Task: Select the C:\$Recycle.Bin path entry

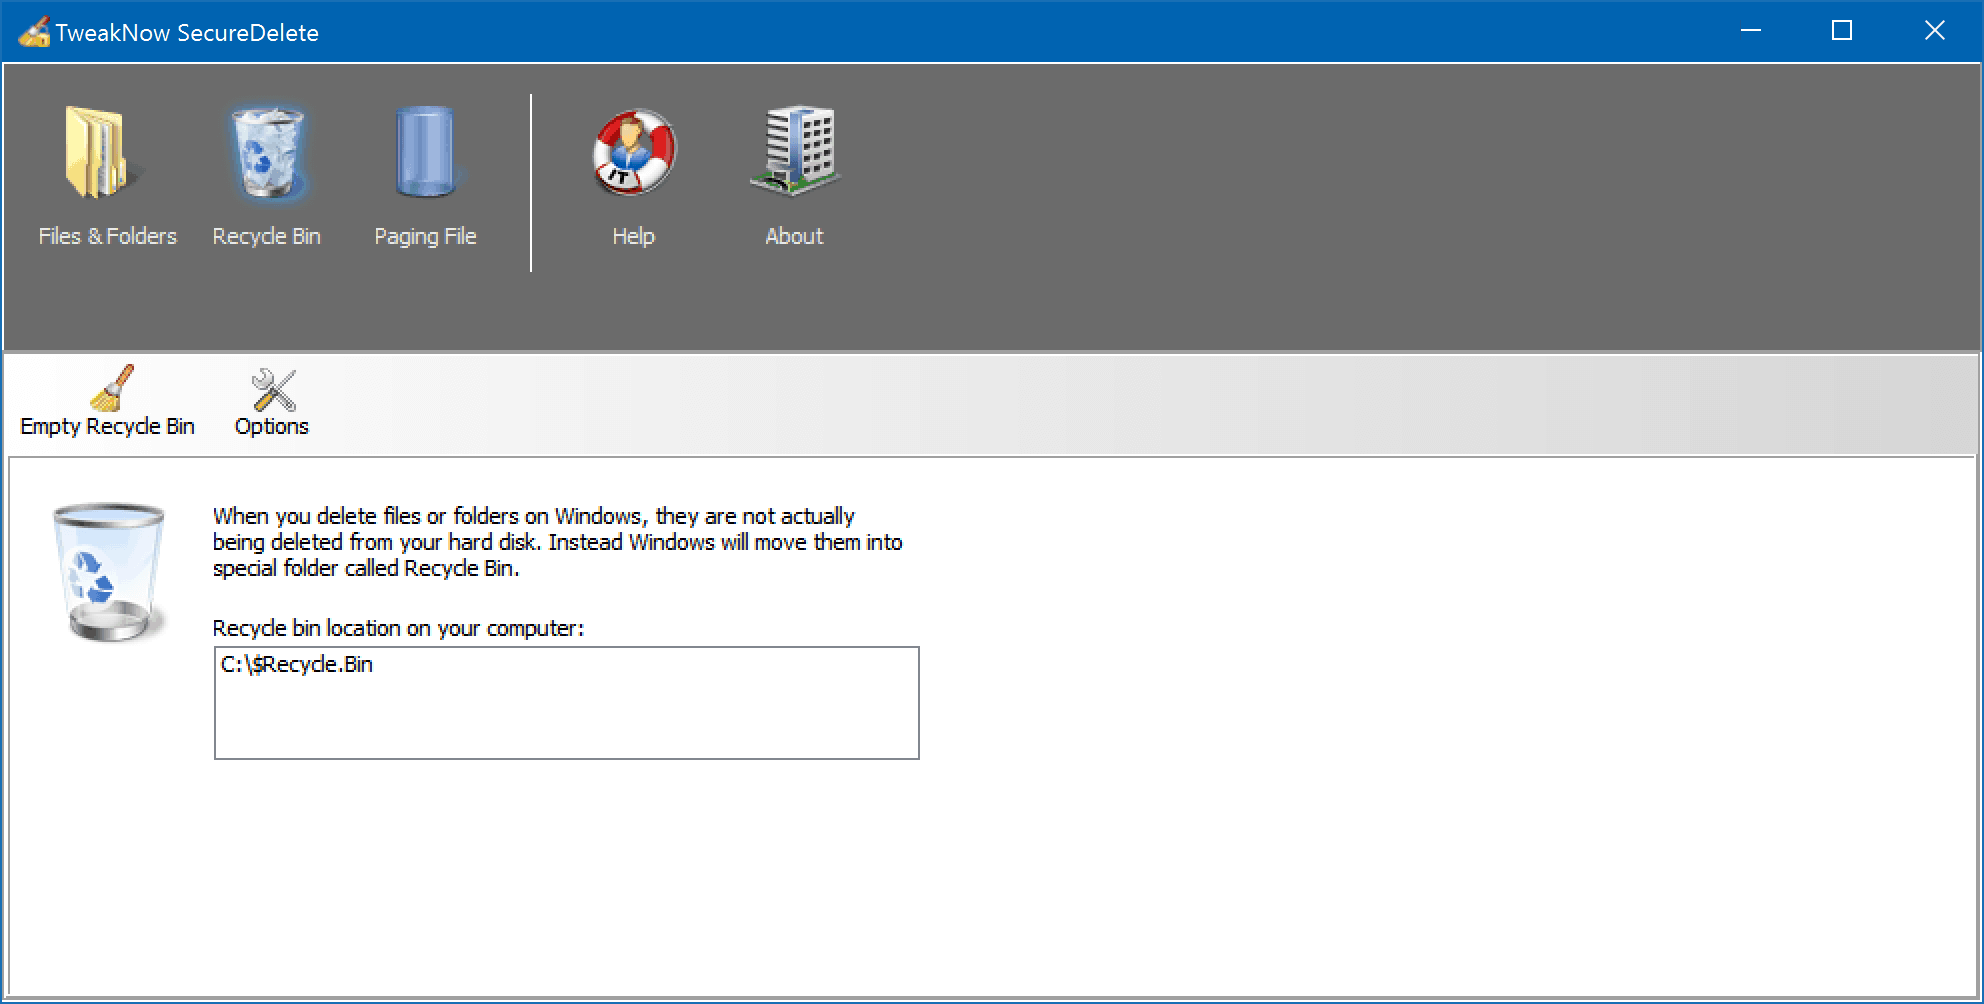Action: tap(297, 665)
